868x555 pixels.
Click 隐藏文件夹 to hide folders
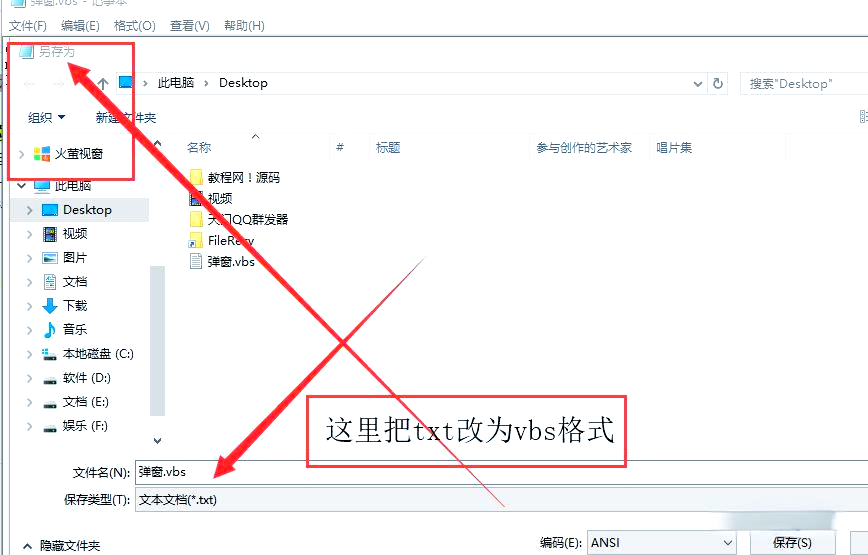(x=61, y=546)
